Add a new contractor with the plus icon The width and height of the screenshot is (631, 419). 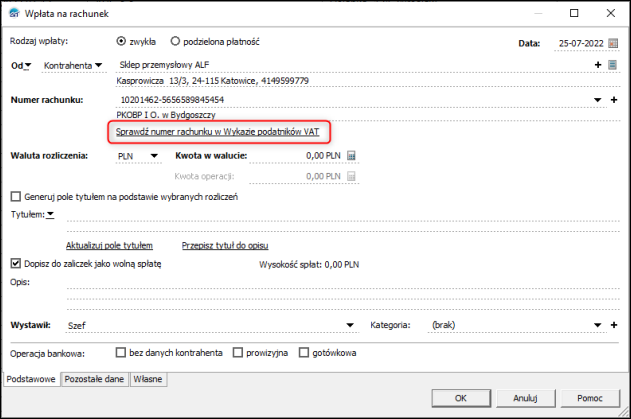click(598, 65)
